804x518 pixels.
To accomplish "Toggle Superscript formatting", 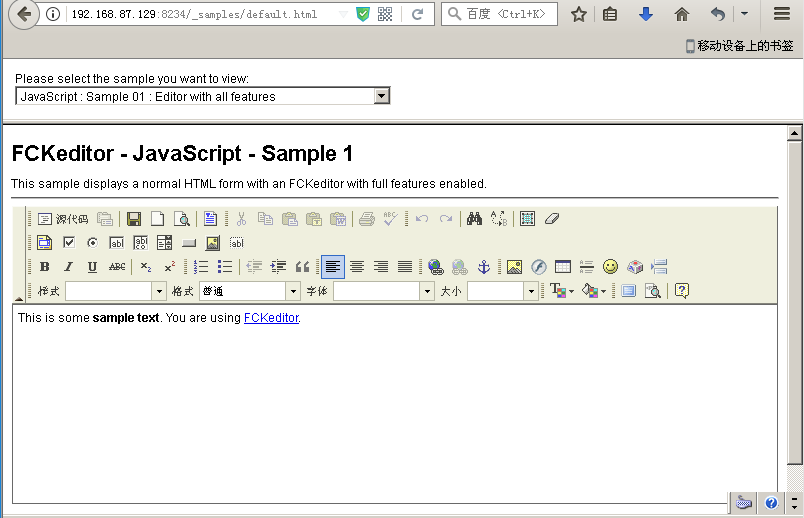I will point(170,267).
